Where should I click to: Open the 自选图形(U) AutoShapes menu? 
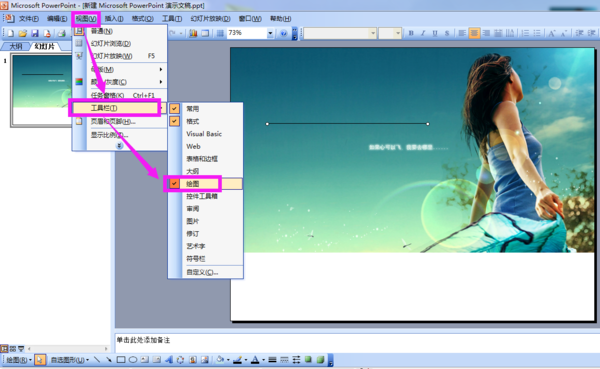coord(70,360)
